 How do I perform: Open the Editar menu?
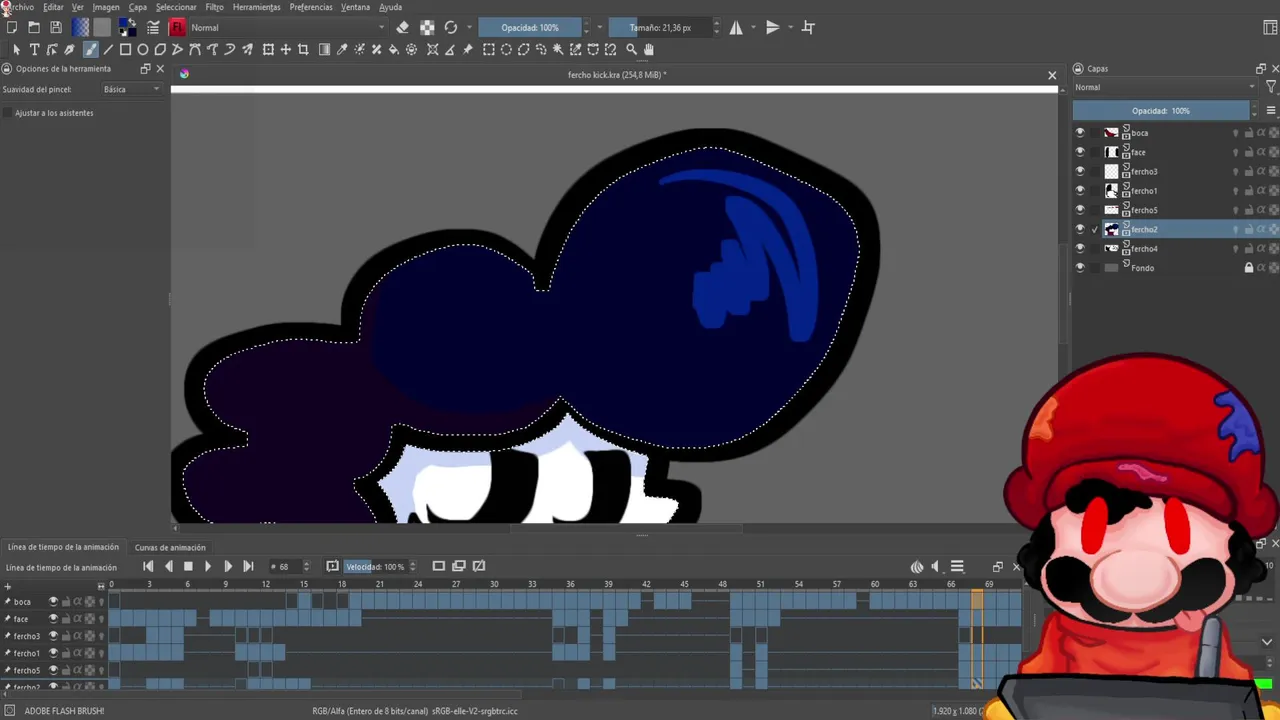pos(53,7)
